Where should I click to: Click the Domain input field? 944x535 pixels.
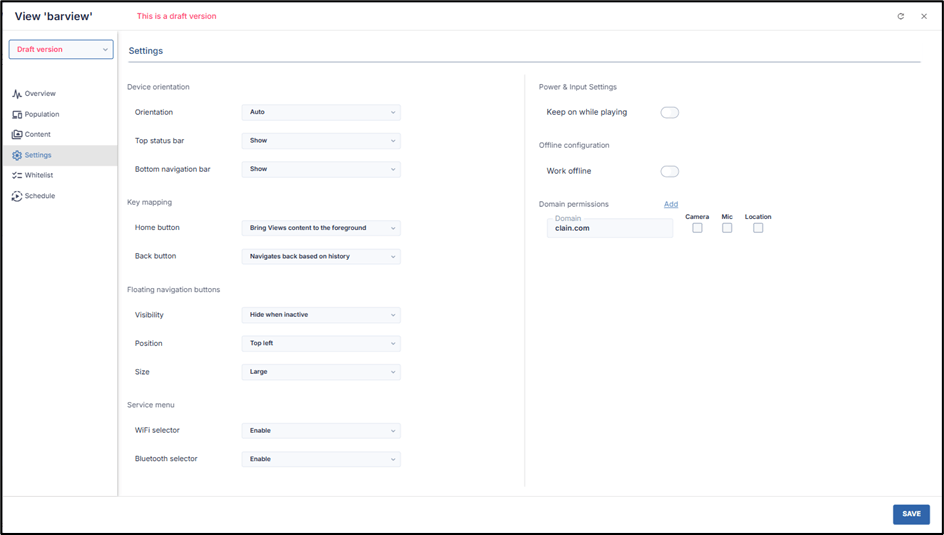point(610,229)
